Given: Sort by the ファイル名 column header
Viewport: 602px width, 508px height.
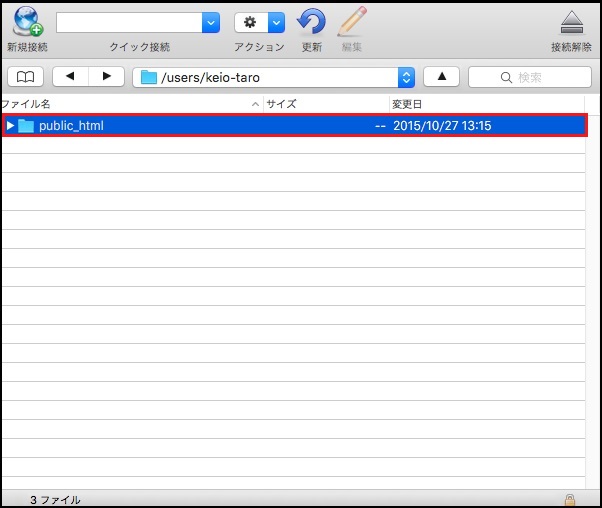Looking at the screenshot, I should point(125,104).
